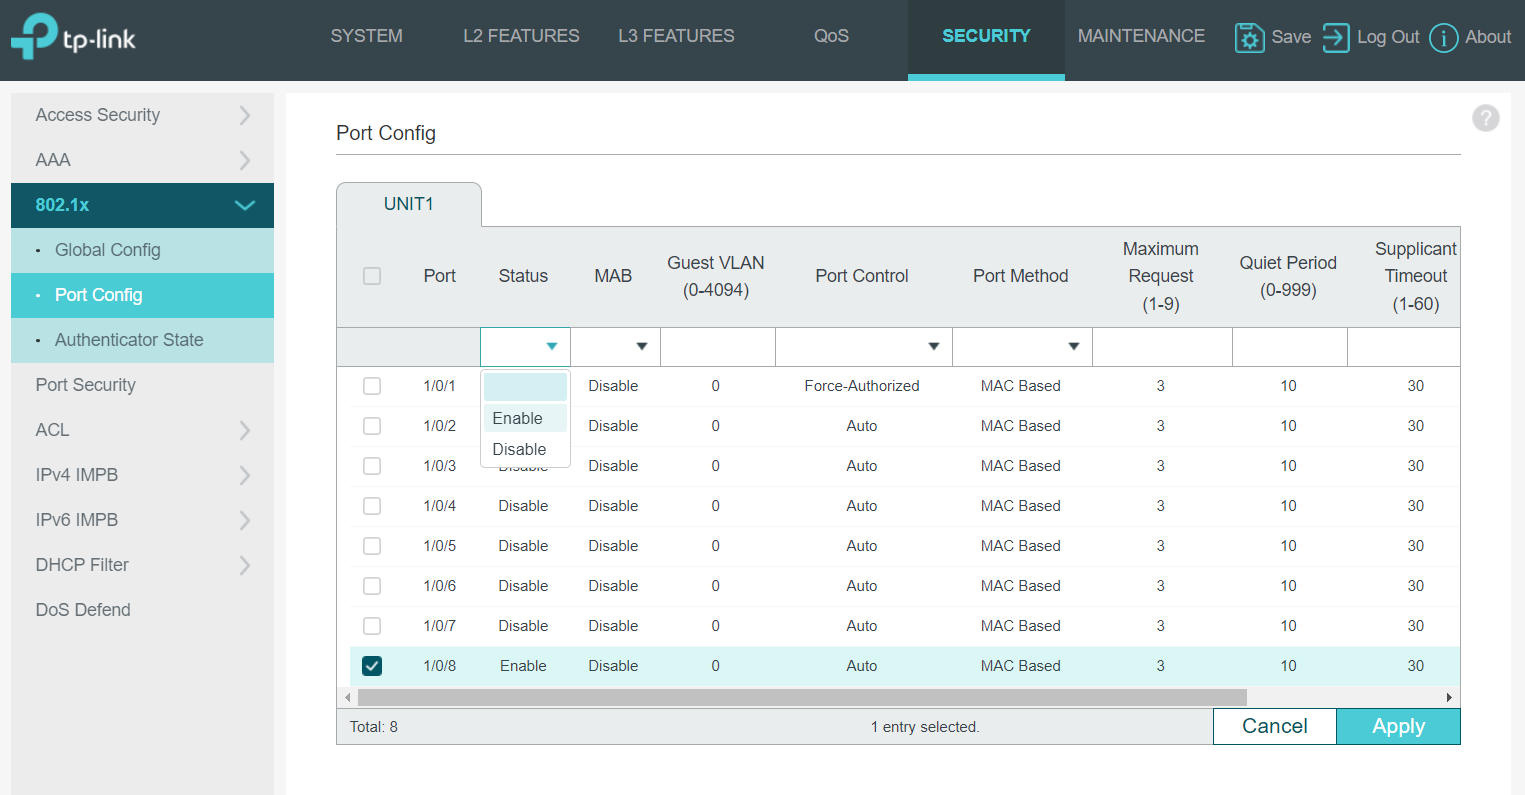
Task: Open the MAB filter dropdown
Action: (615, 347)
